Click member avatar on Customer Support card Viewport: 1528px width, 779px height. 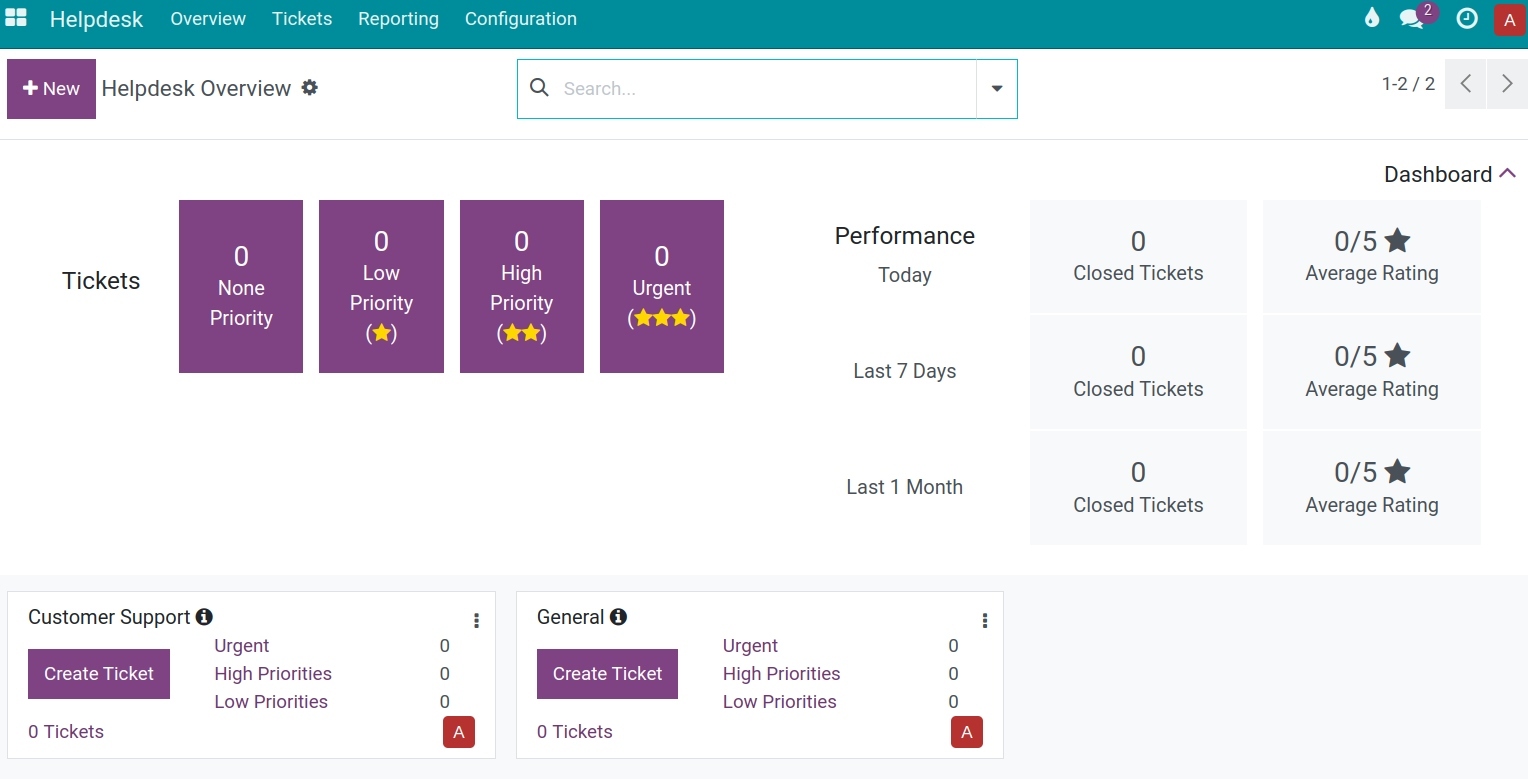459,732
